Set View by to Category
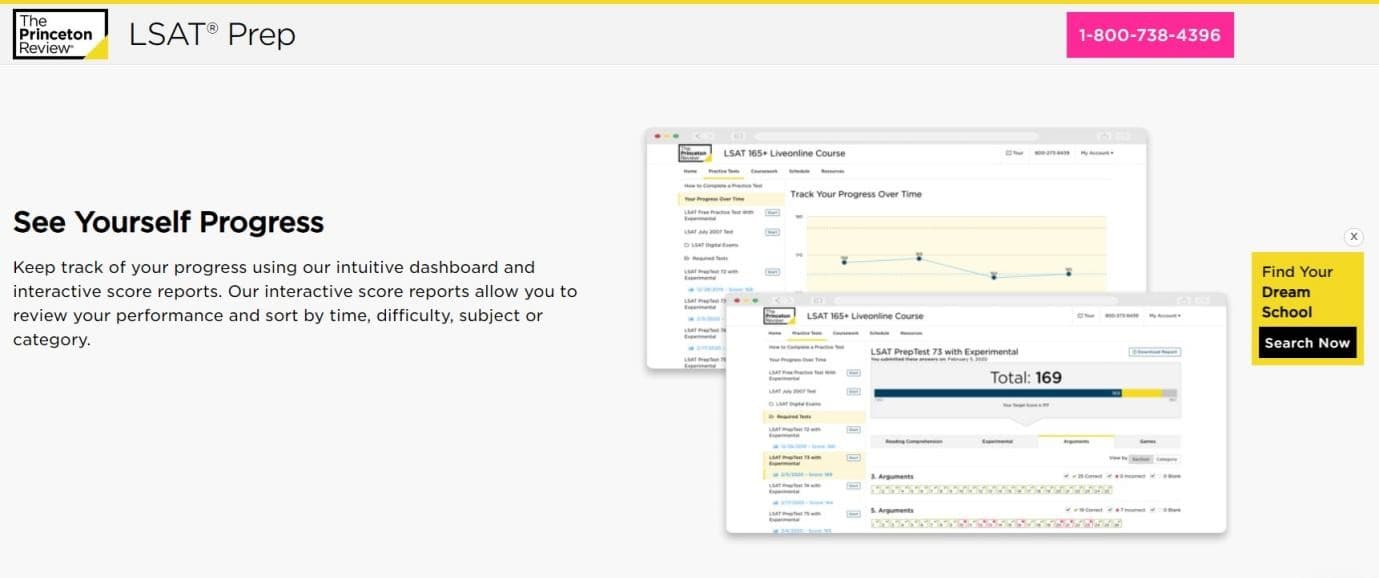This screenshot has height=578, width=1379. [1167, 459]
